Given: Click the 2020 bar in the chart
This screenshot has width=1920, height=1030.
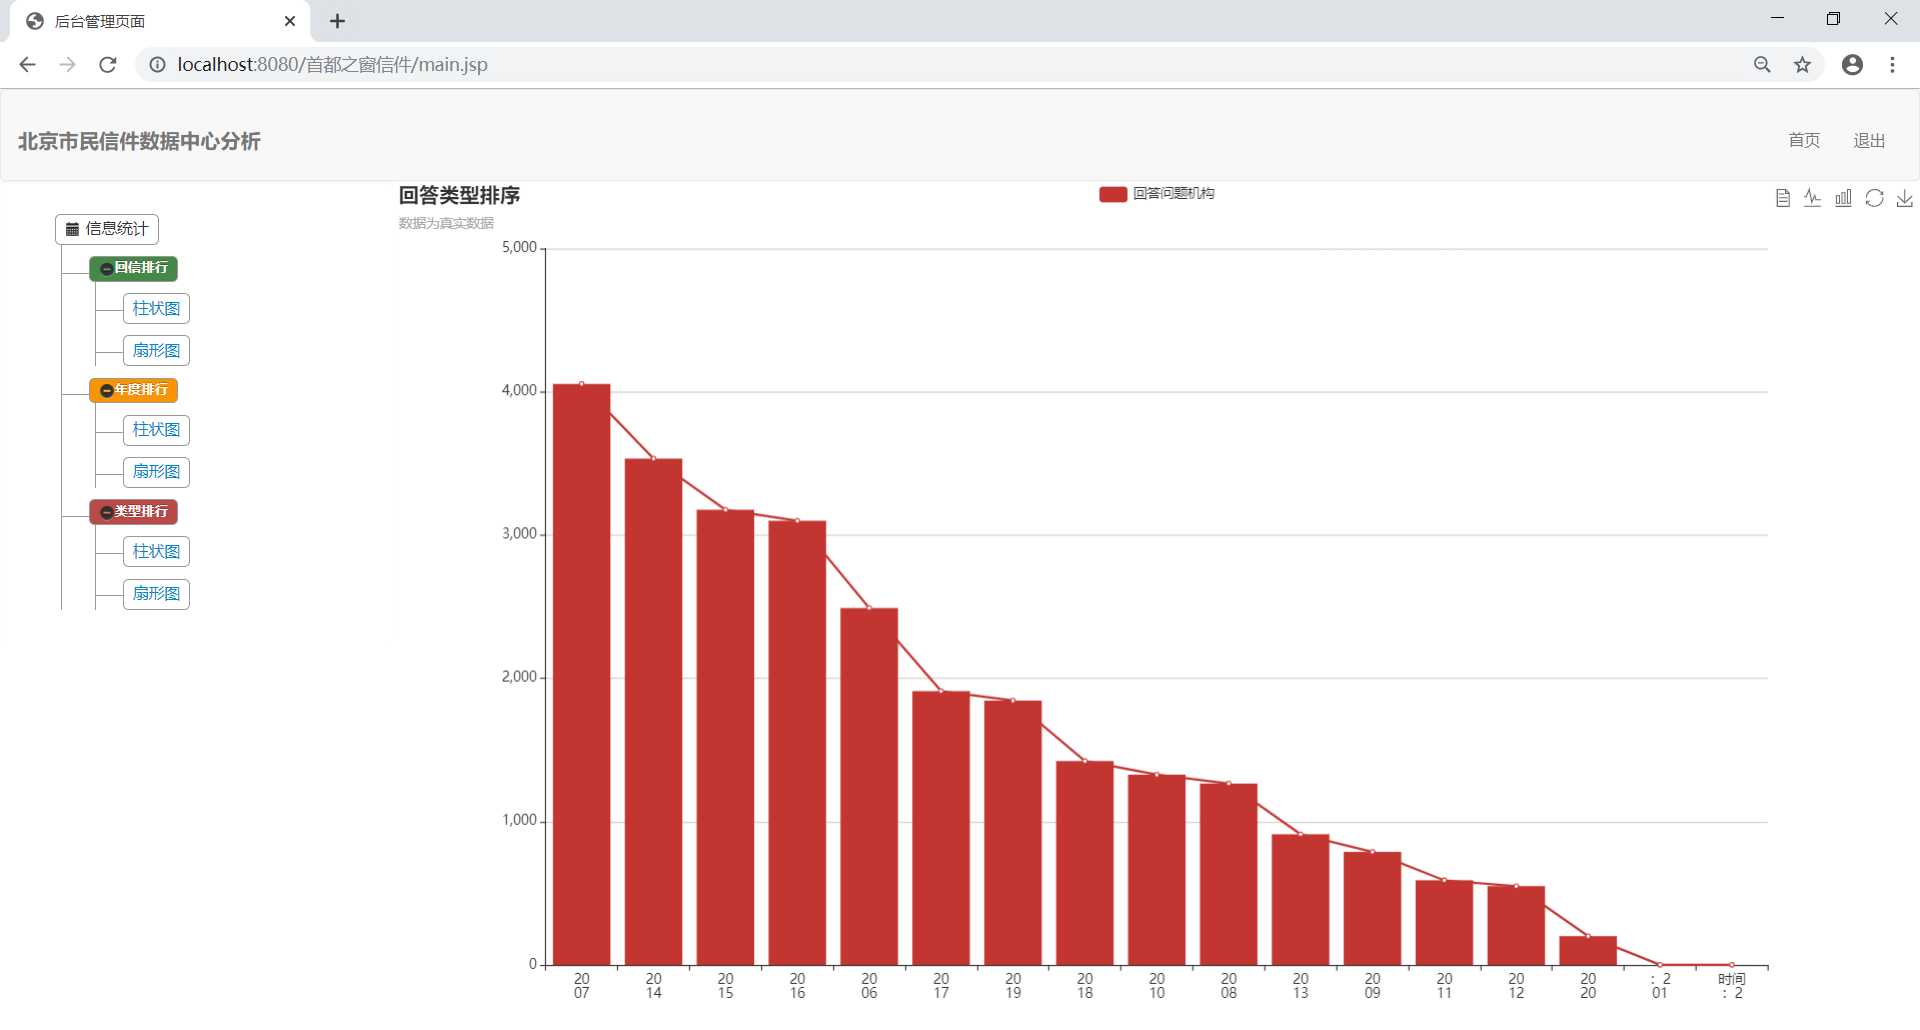Looking at the screenshot, I should pyautogui.click(x=1588, y=950).
